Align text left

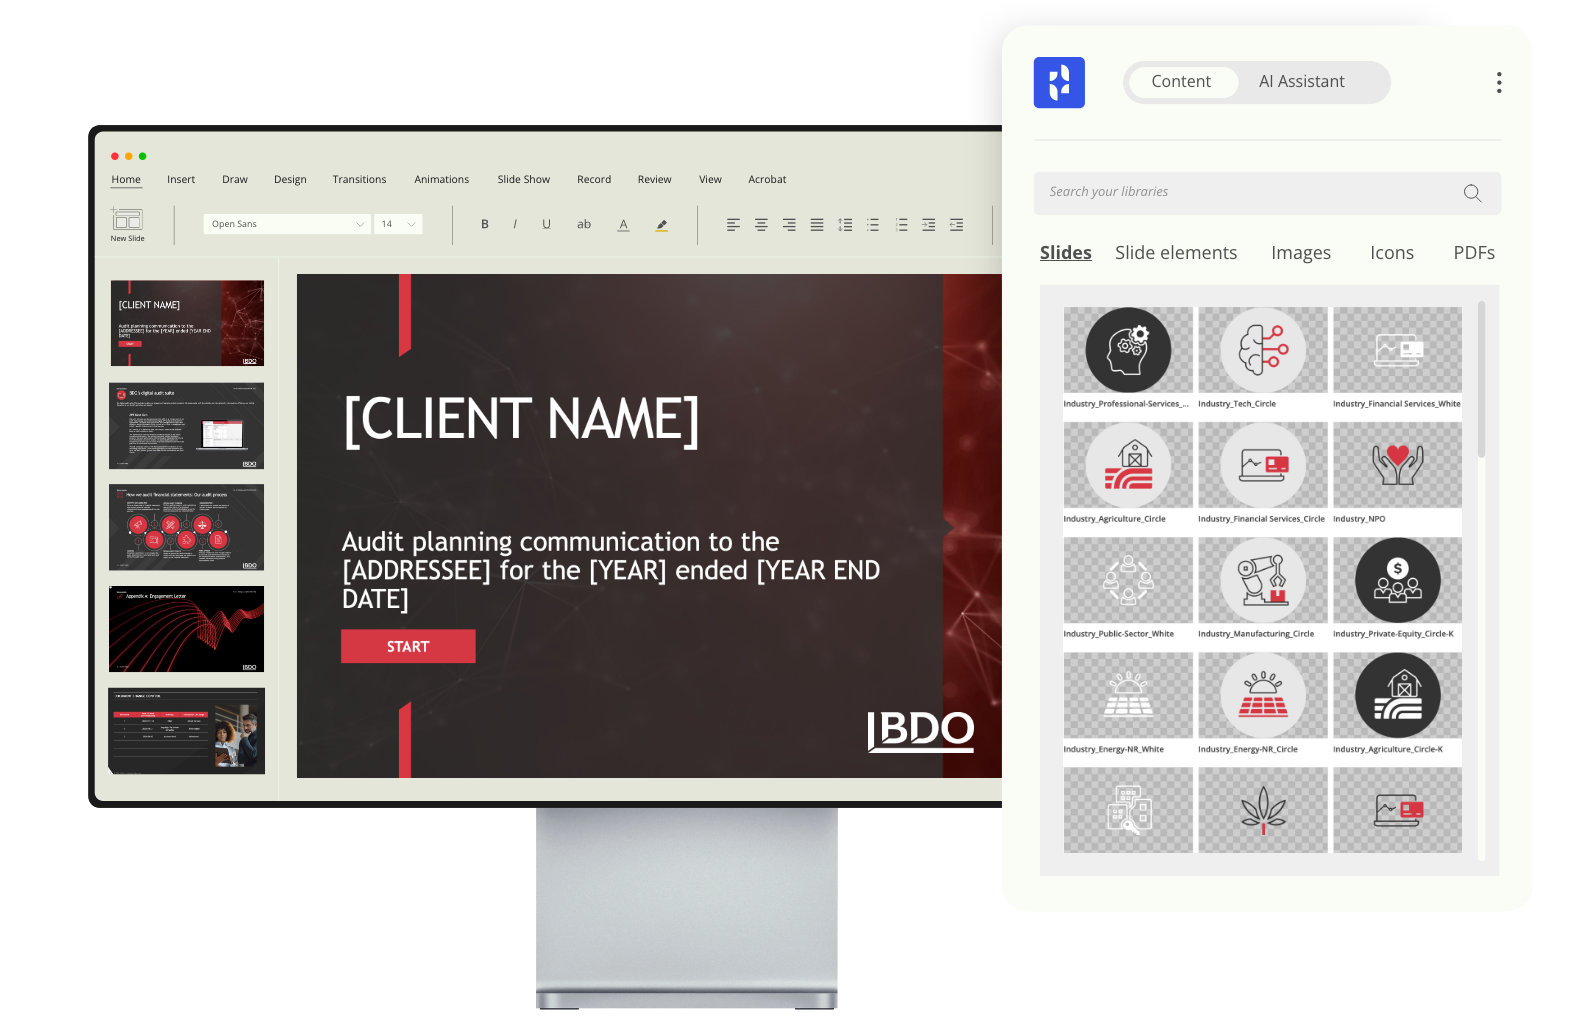click(x=733, y=225)
